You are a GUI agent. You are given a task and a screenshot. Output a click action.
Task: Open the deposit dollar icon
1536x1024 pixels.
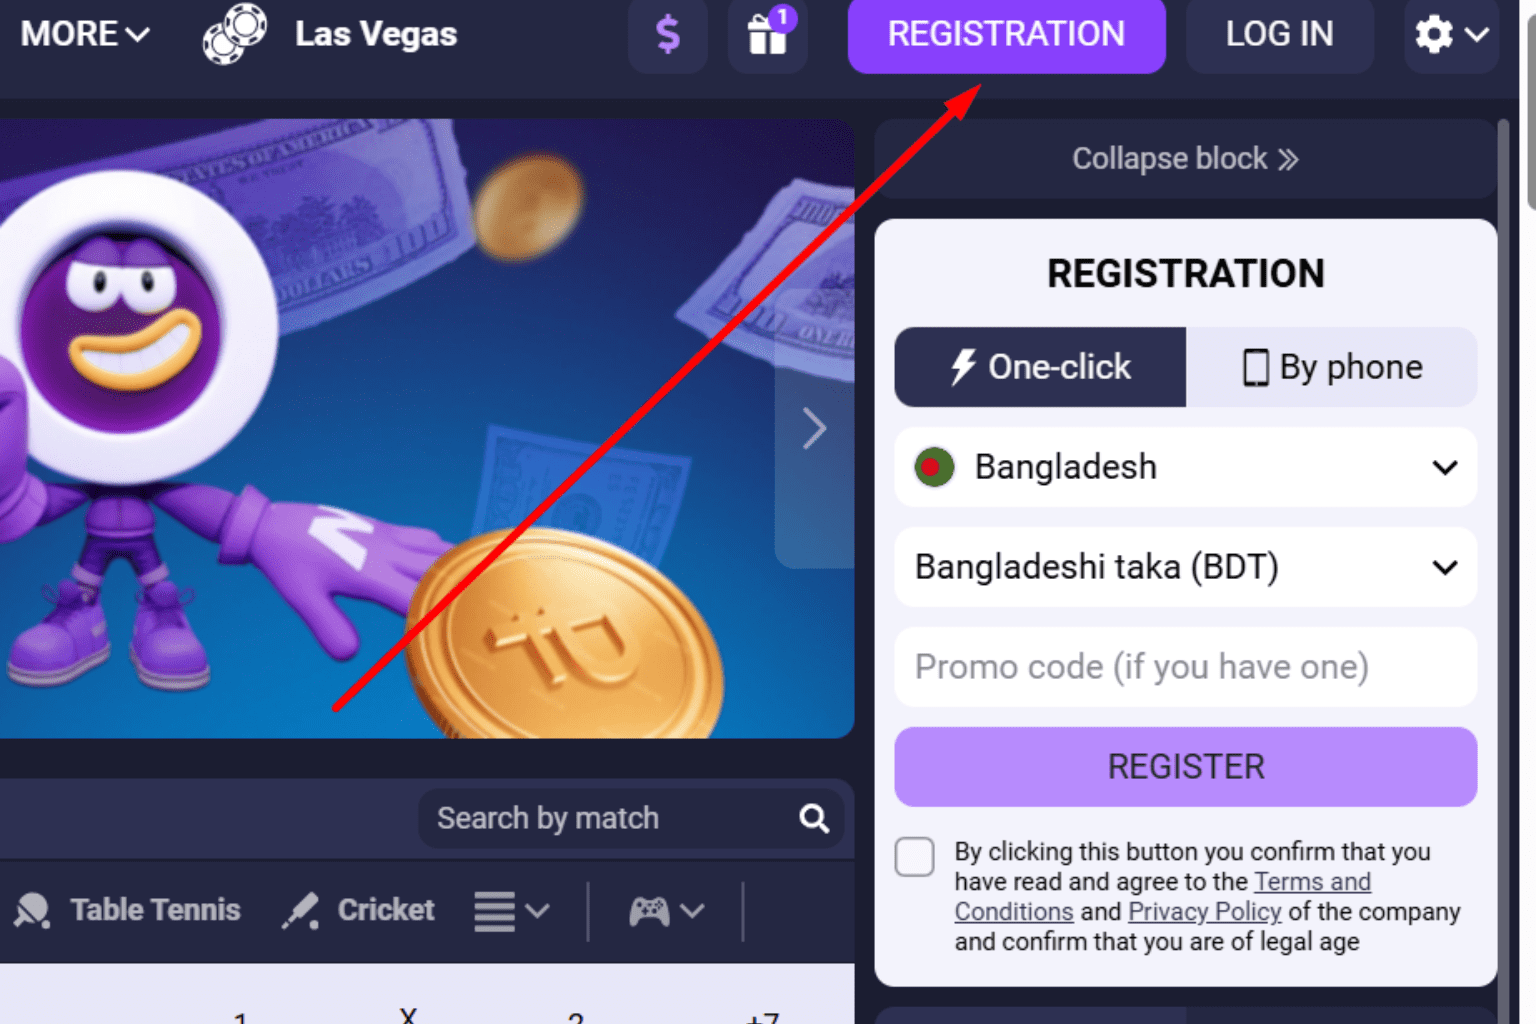pos(667,36)
